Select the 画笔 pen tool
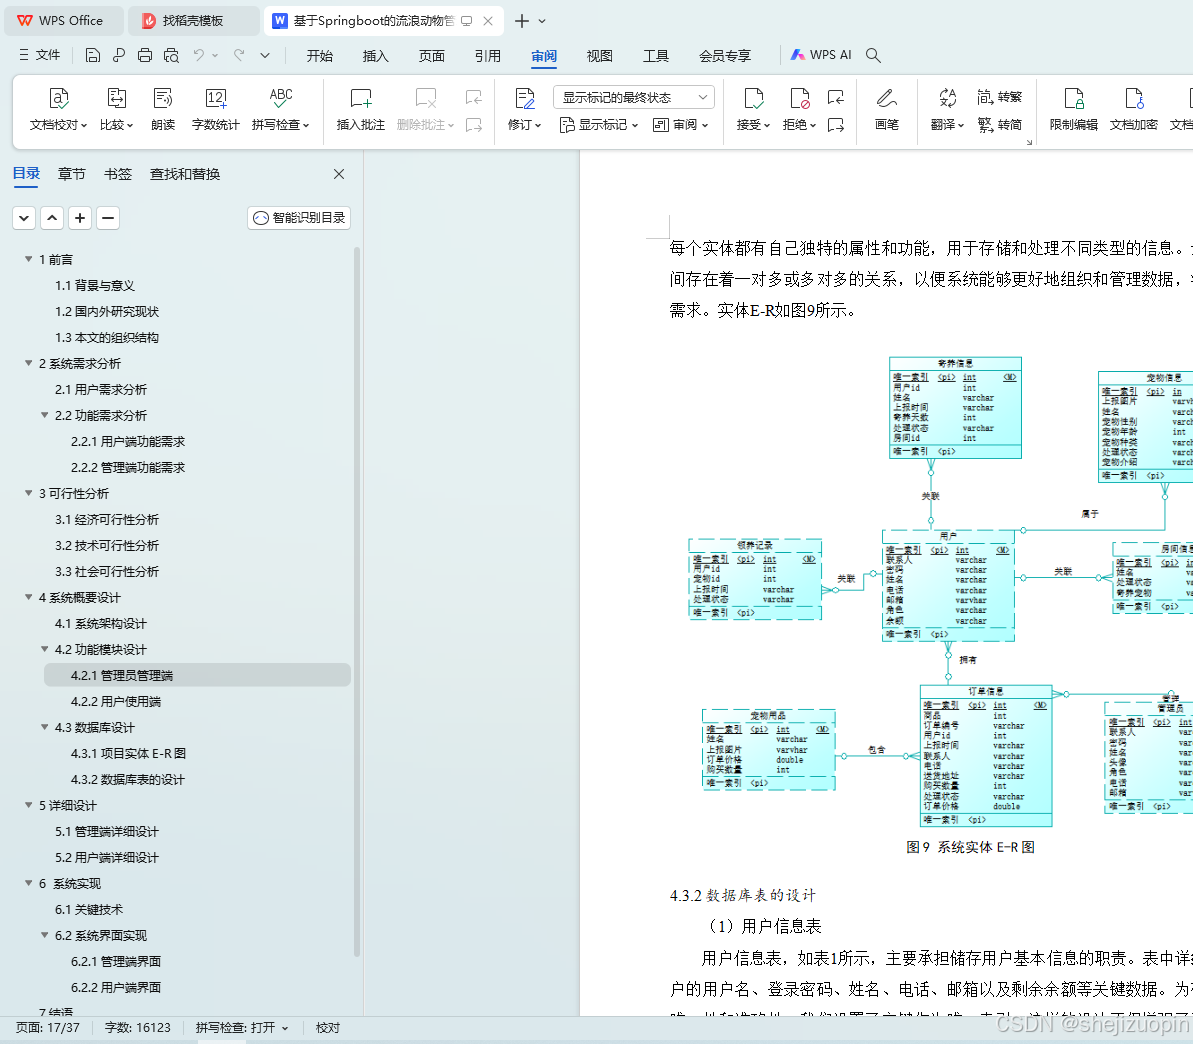The height and width of the screenshot is (1044, 1193). click(886, 109)
